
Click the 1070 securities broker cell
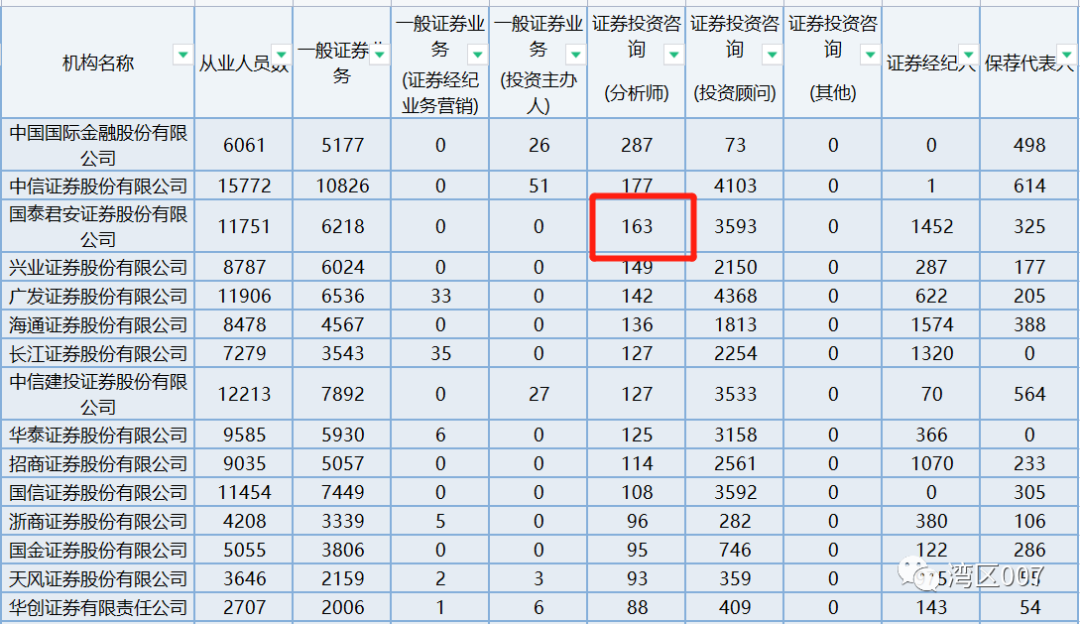pos(931,464)
